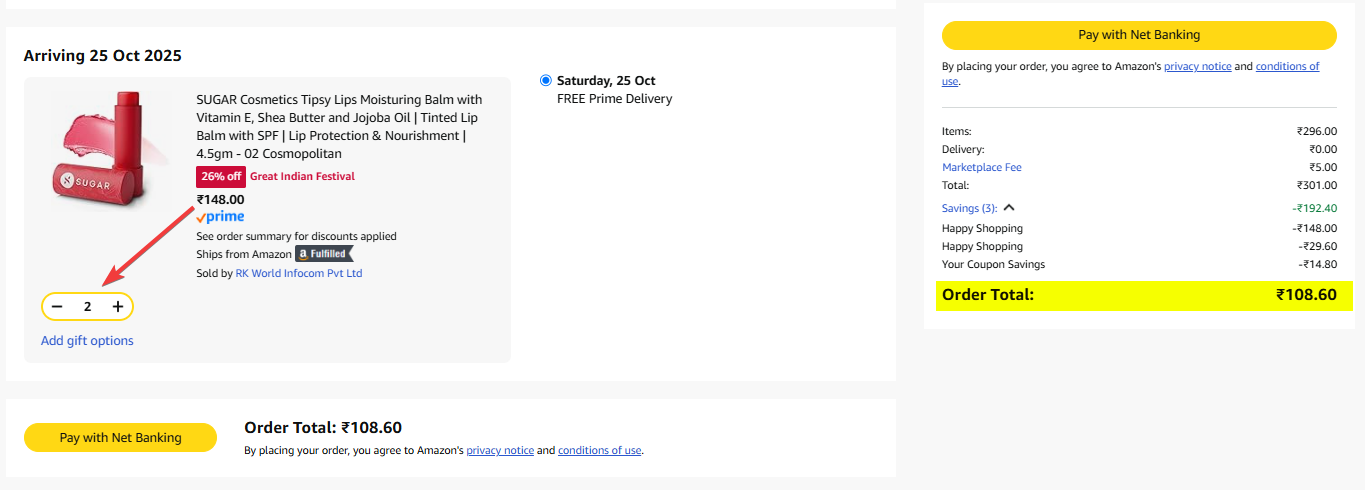
Task: Open privacy notice link in order summary
Action: point(1197,67)
